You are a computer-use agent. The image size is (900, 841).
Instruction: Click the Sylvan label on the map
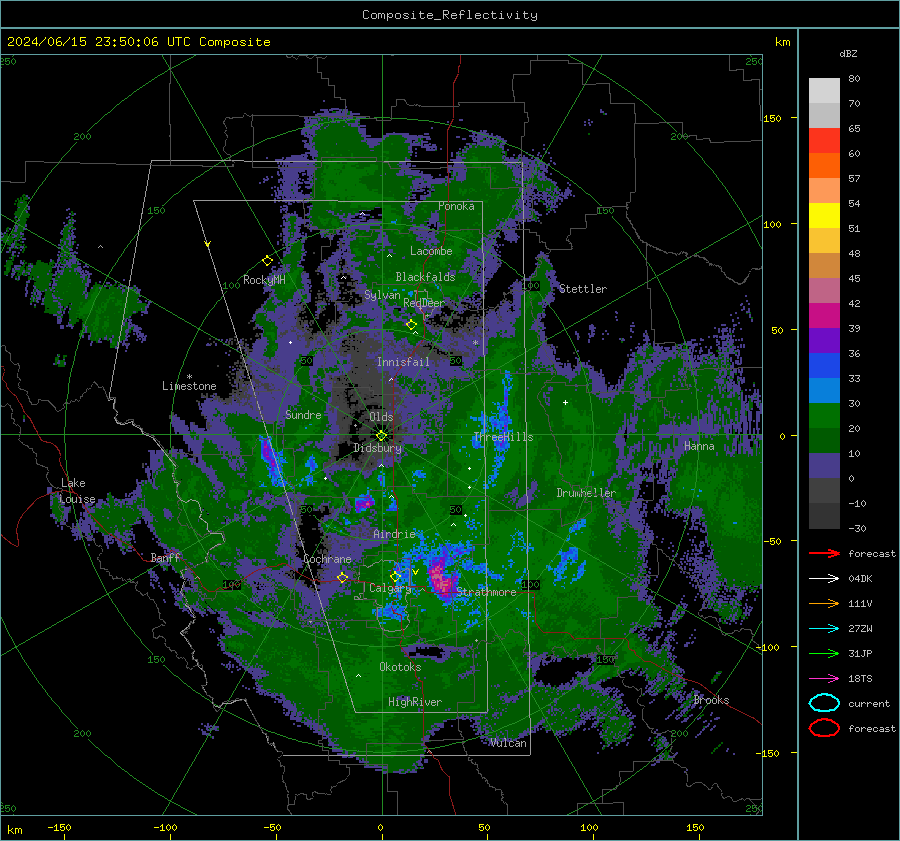pos(382,295)
